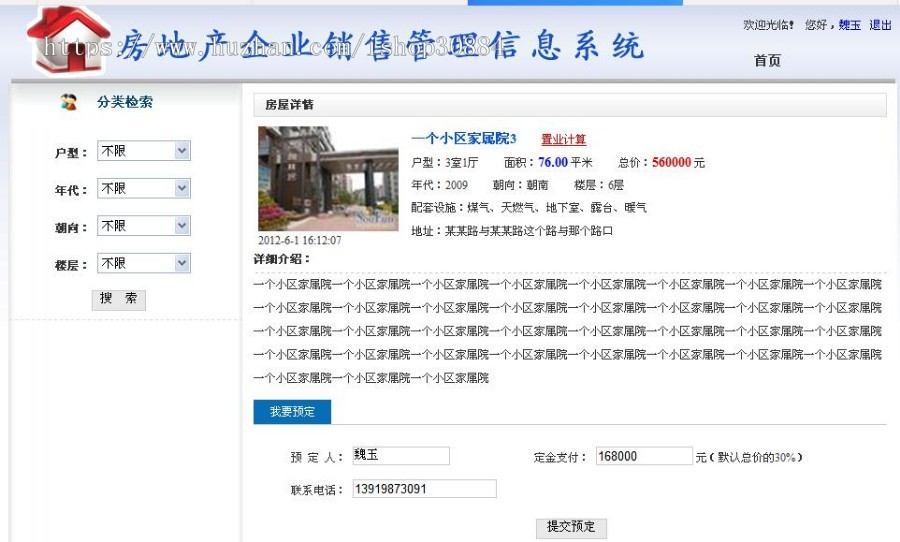Click the 魏玉 username link
Viewport: 900px width, 542px height.
849,25
